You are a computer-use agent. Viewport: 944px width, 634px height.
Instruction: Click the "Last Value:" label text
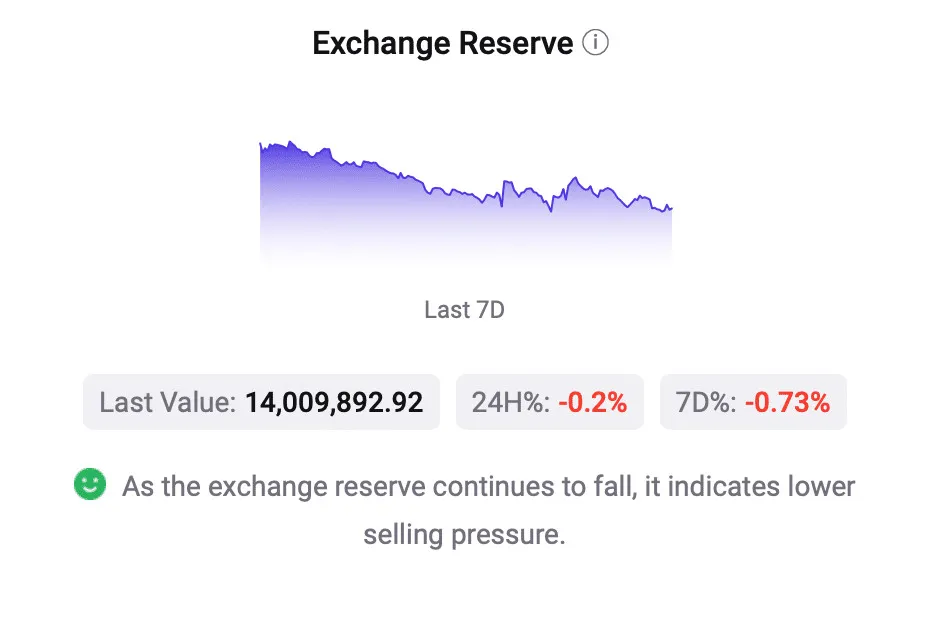[x=168, y=403]
